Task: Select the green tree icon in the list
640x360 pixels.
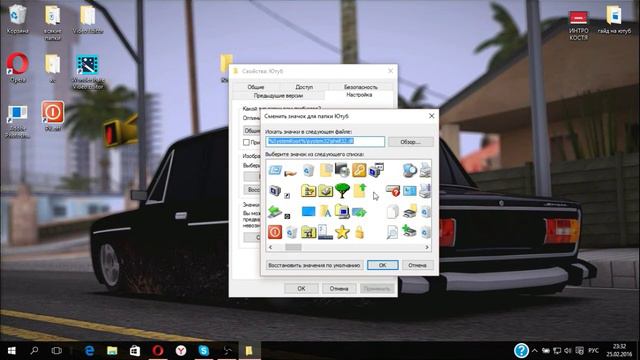Action: pos(342,190)
